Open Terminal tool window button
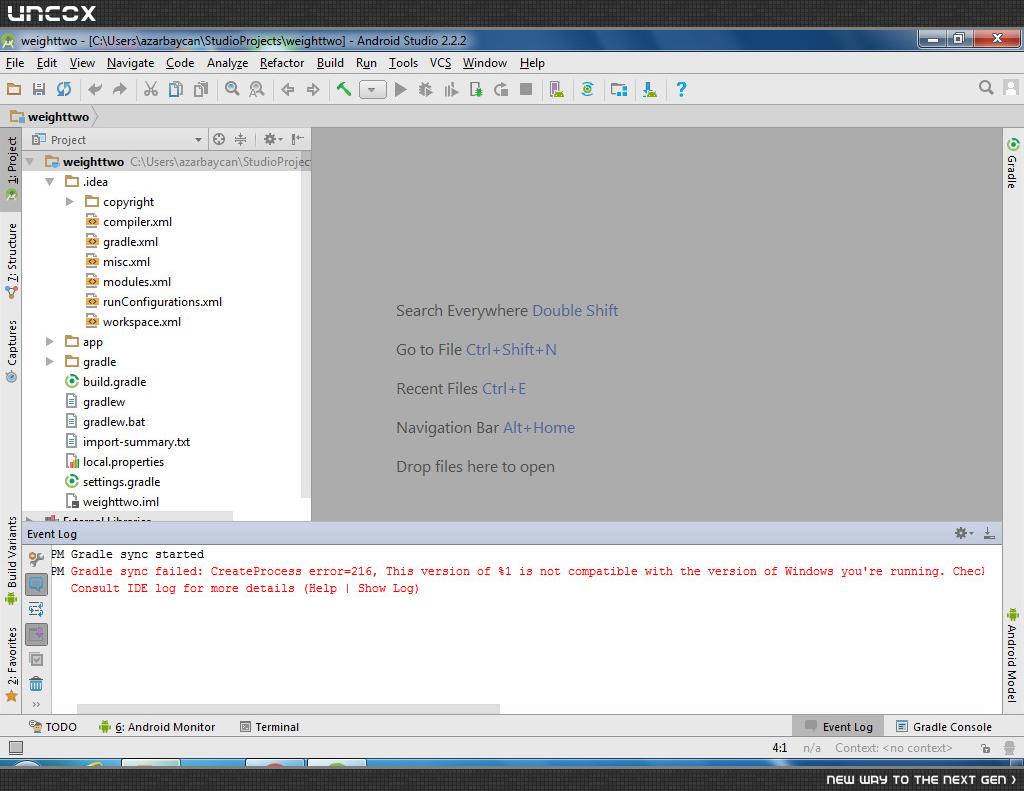 point(269,727)
